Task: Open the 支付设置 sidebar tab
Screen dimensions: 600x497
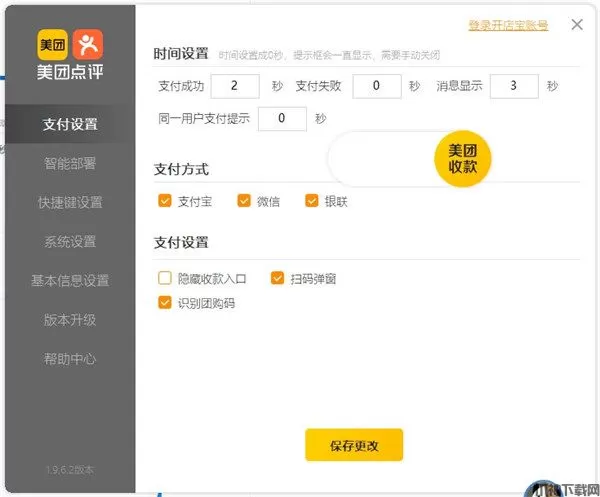Action: pos(70,124)
